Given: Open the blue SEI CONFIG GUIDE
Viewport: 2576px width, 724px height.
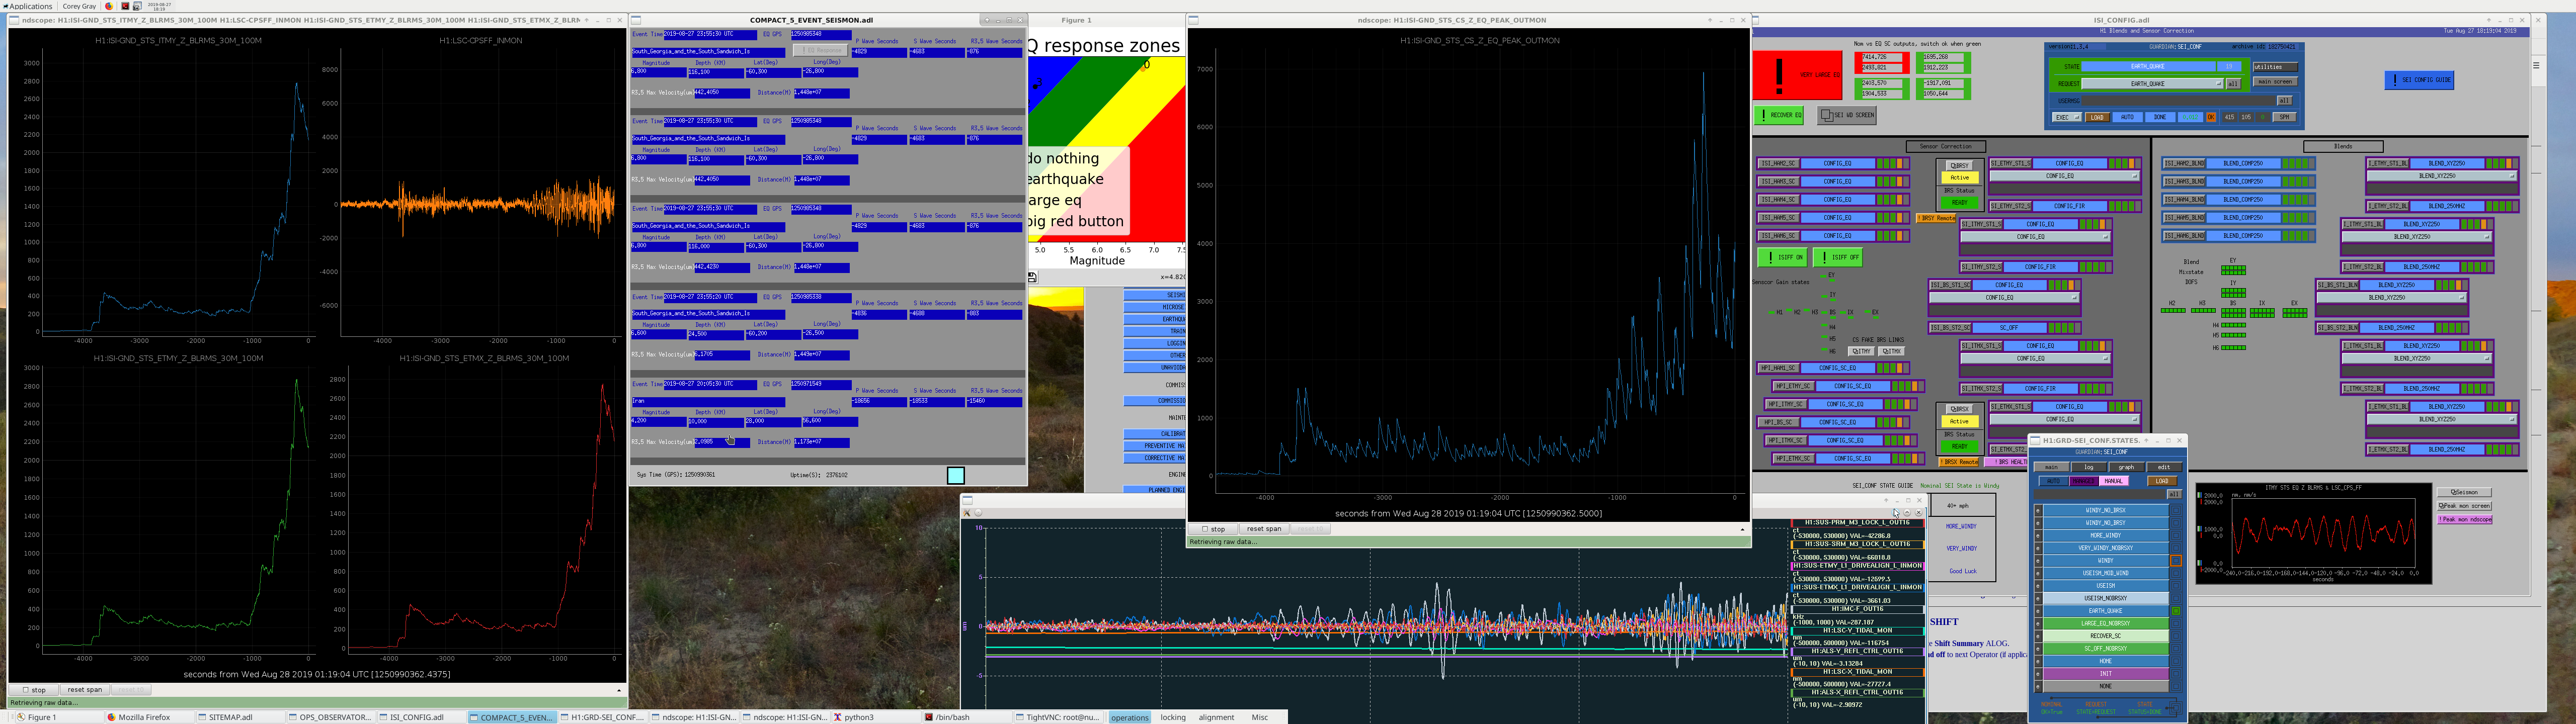Looking at the screenshot, I should 2419,80.
